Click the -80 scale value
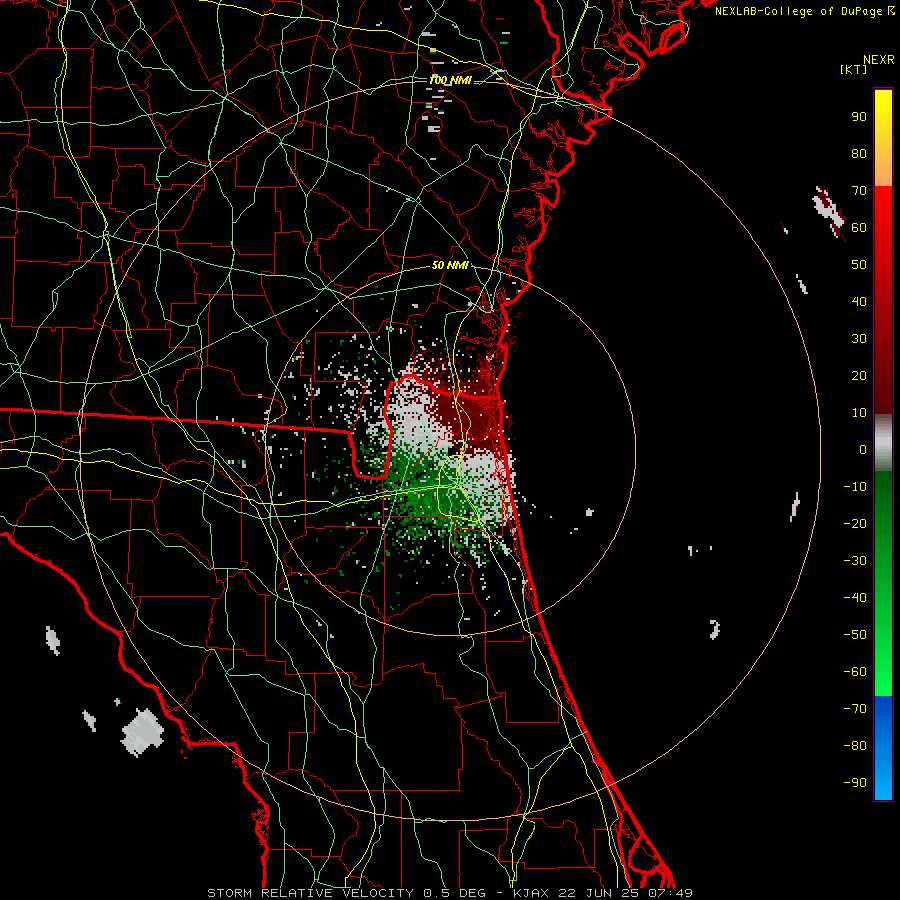 coord(855,746)
